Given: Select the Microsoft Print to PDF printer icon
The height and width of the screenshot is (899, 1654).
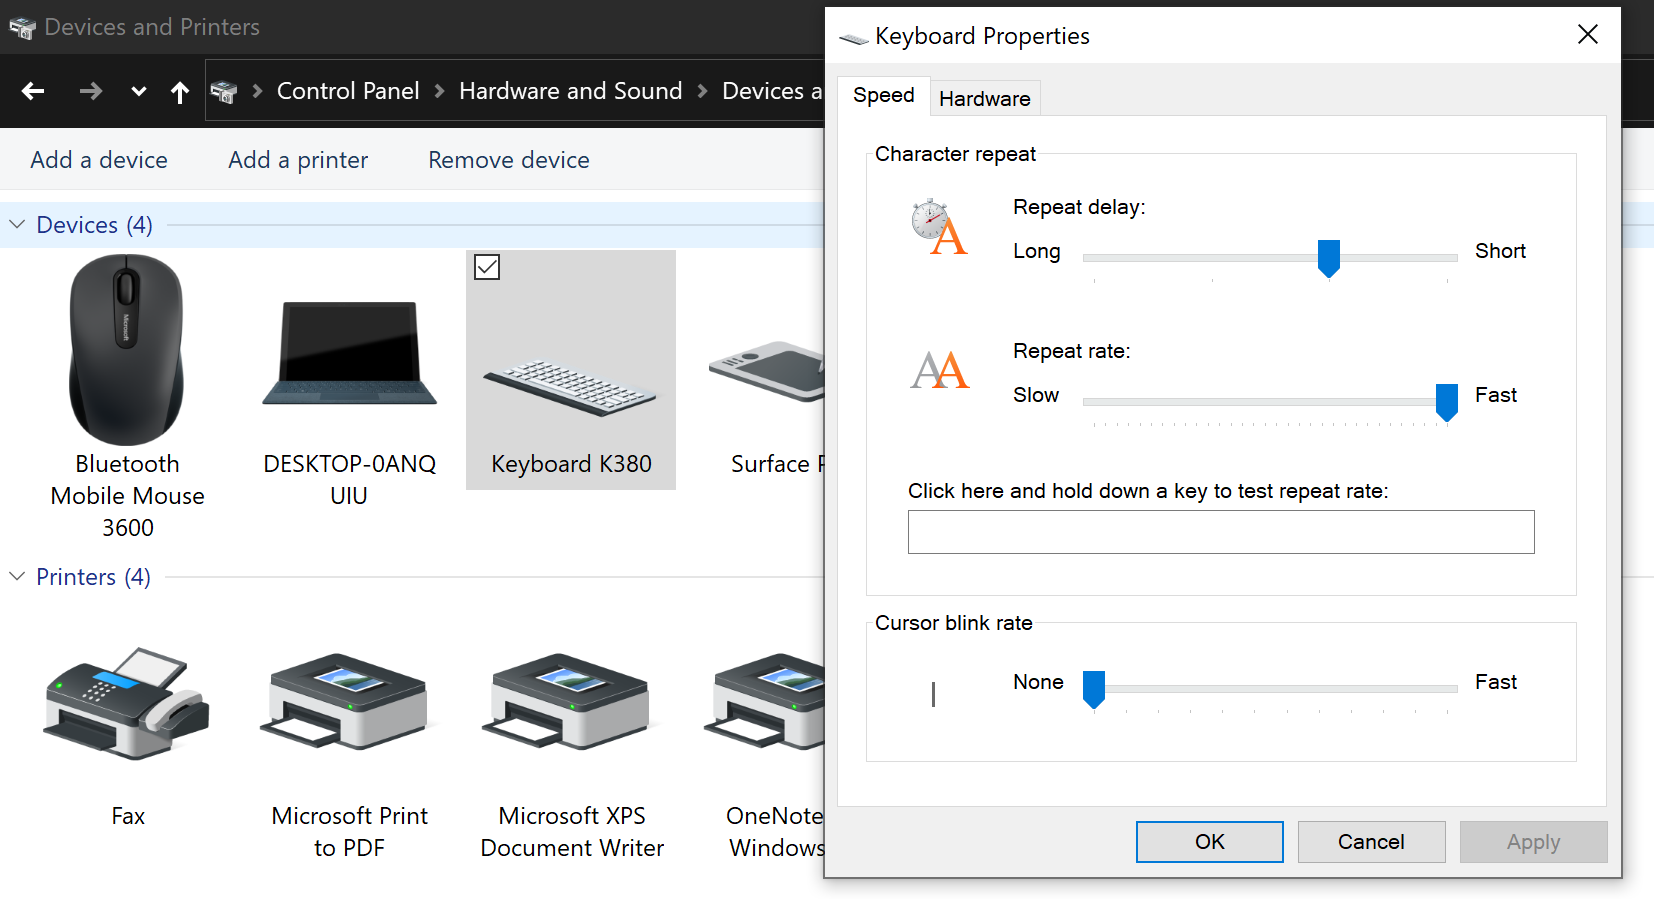Looking at the screenshot, I should tap(349, 703).
